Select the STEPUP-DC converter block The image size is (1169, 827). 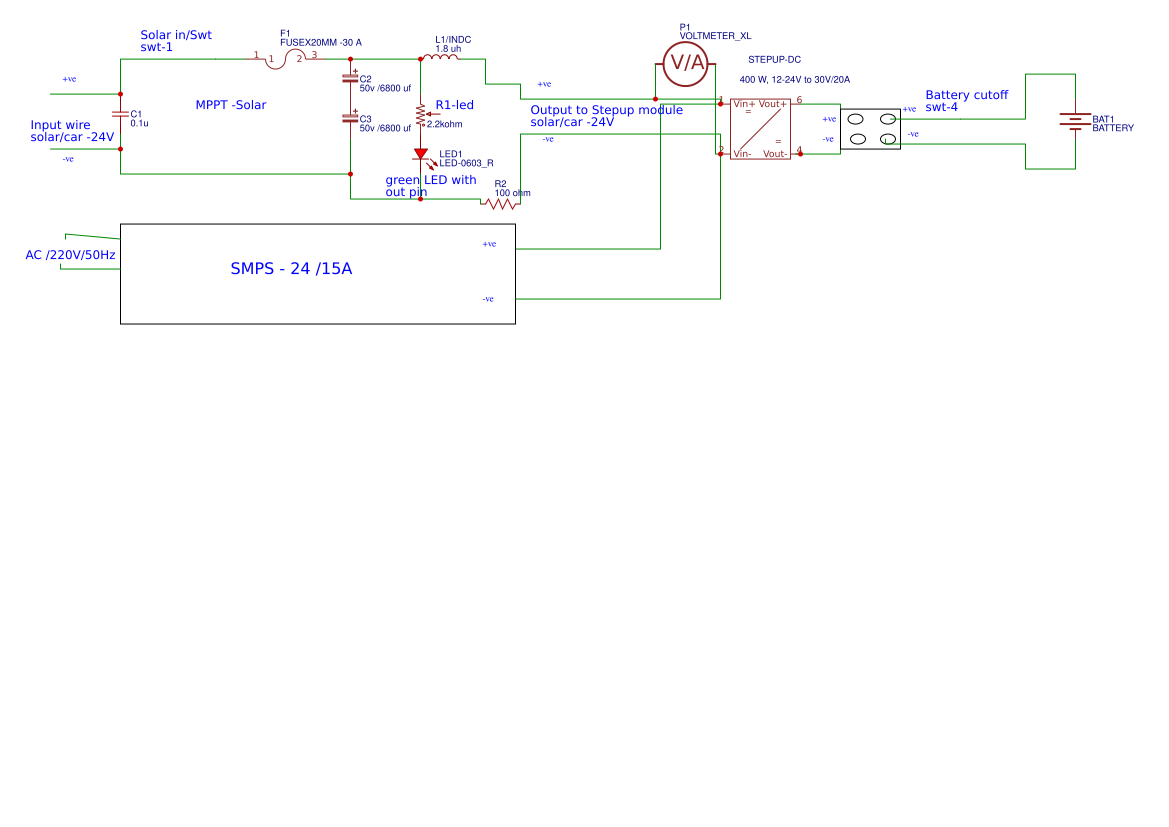click(760, 129)
